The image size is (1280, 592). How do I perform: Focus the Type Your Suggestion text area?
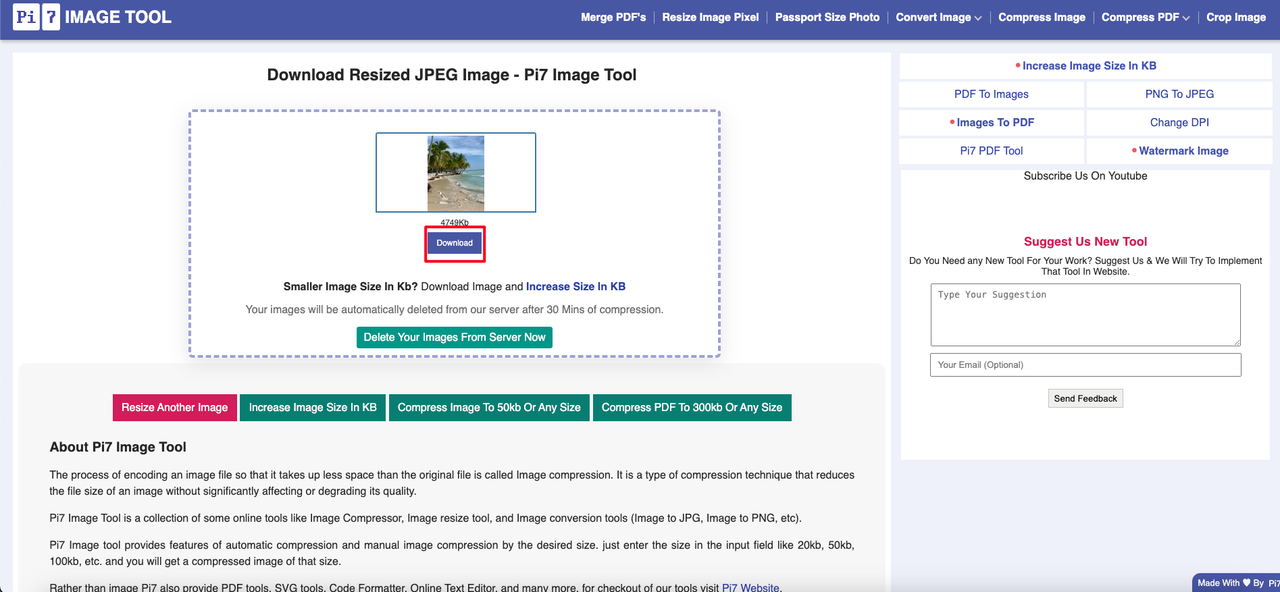tap(1085, 314)
